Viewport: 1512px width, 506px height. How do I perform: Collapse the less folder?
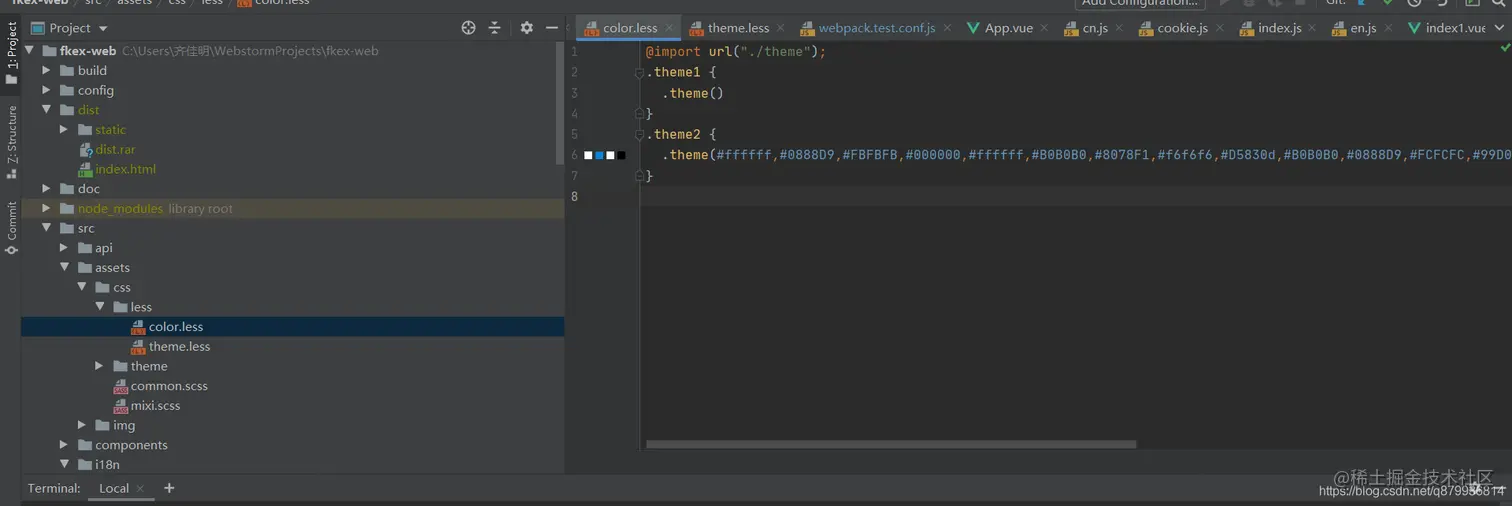pyautogui.click(x=100, y=307)
